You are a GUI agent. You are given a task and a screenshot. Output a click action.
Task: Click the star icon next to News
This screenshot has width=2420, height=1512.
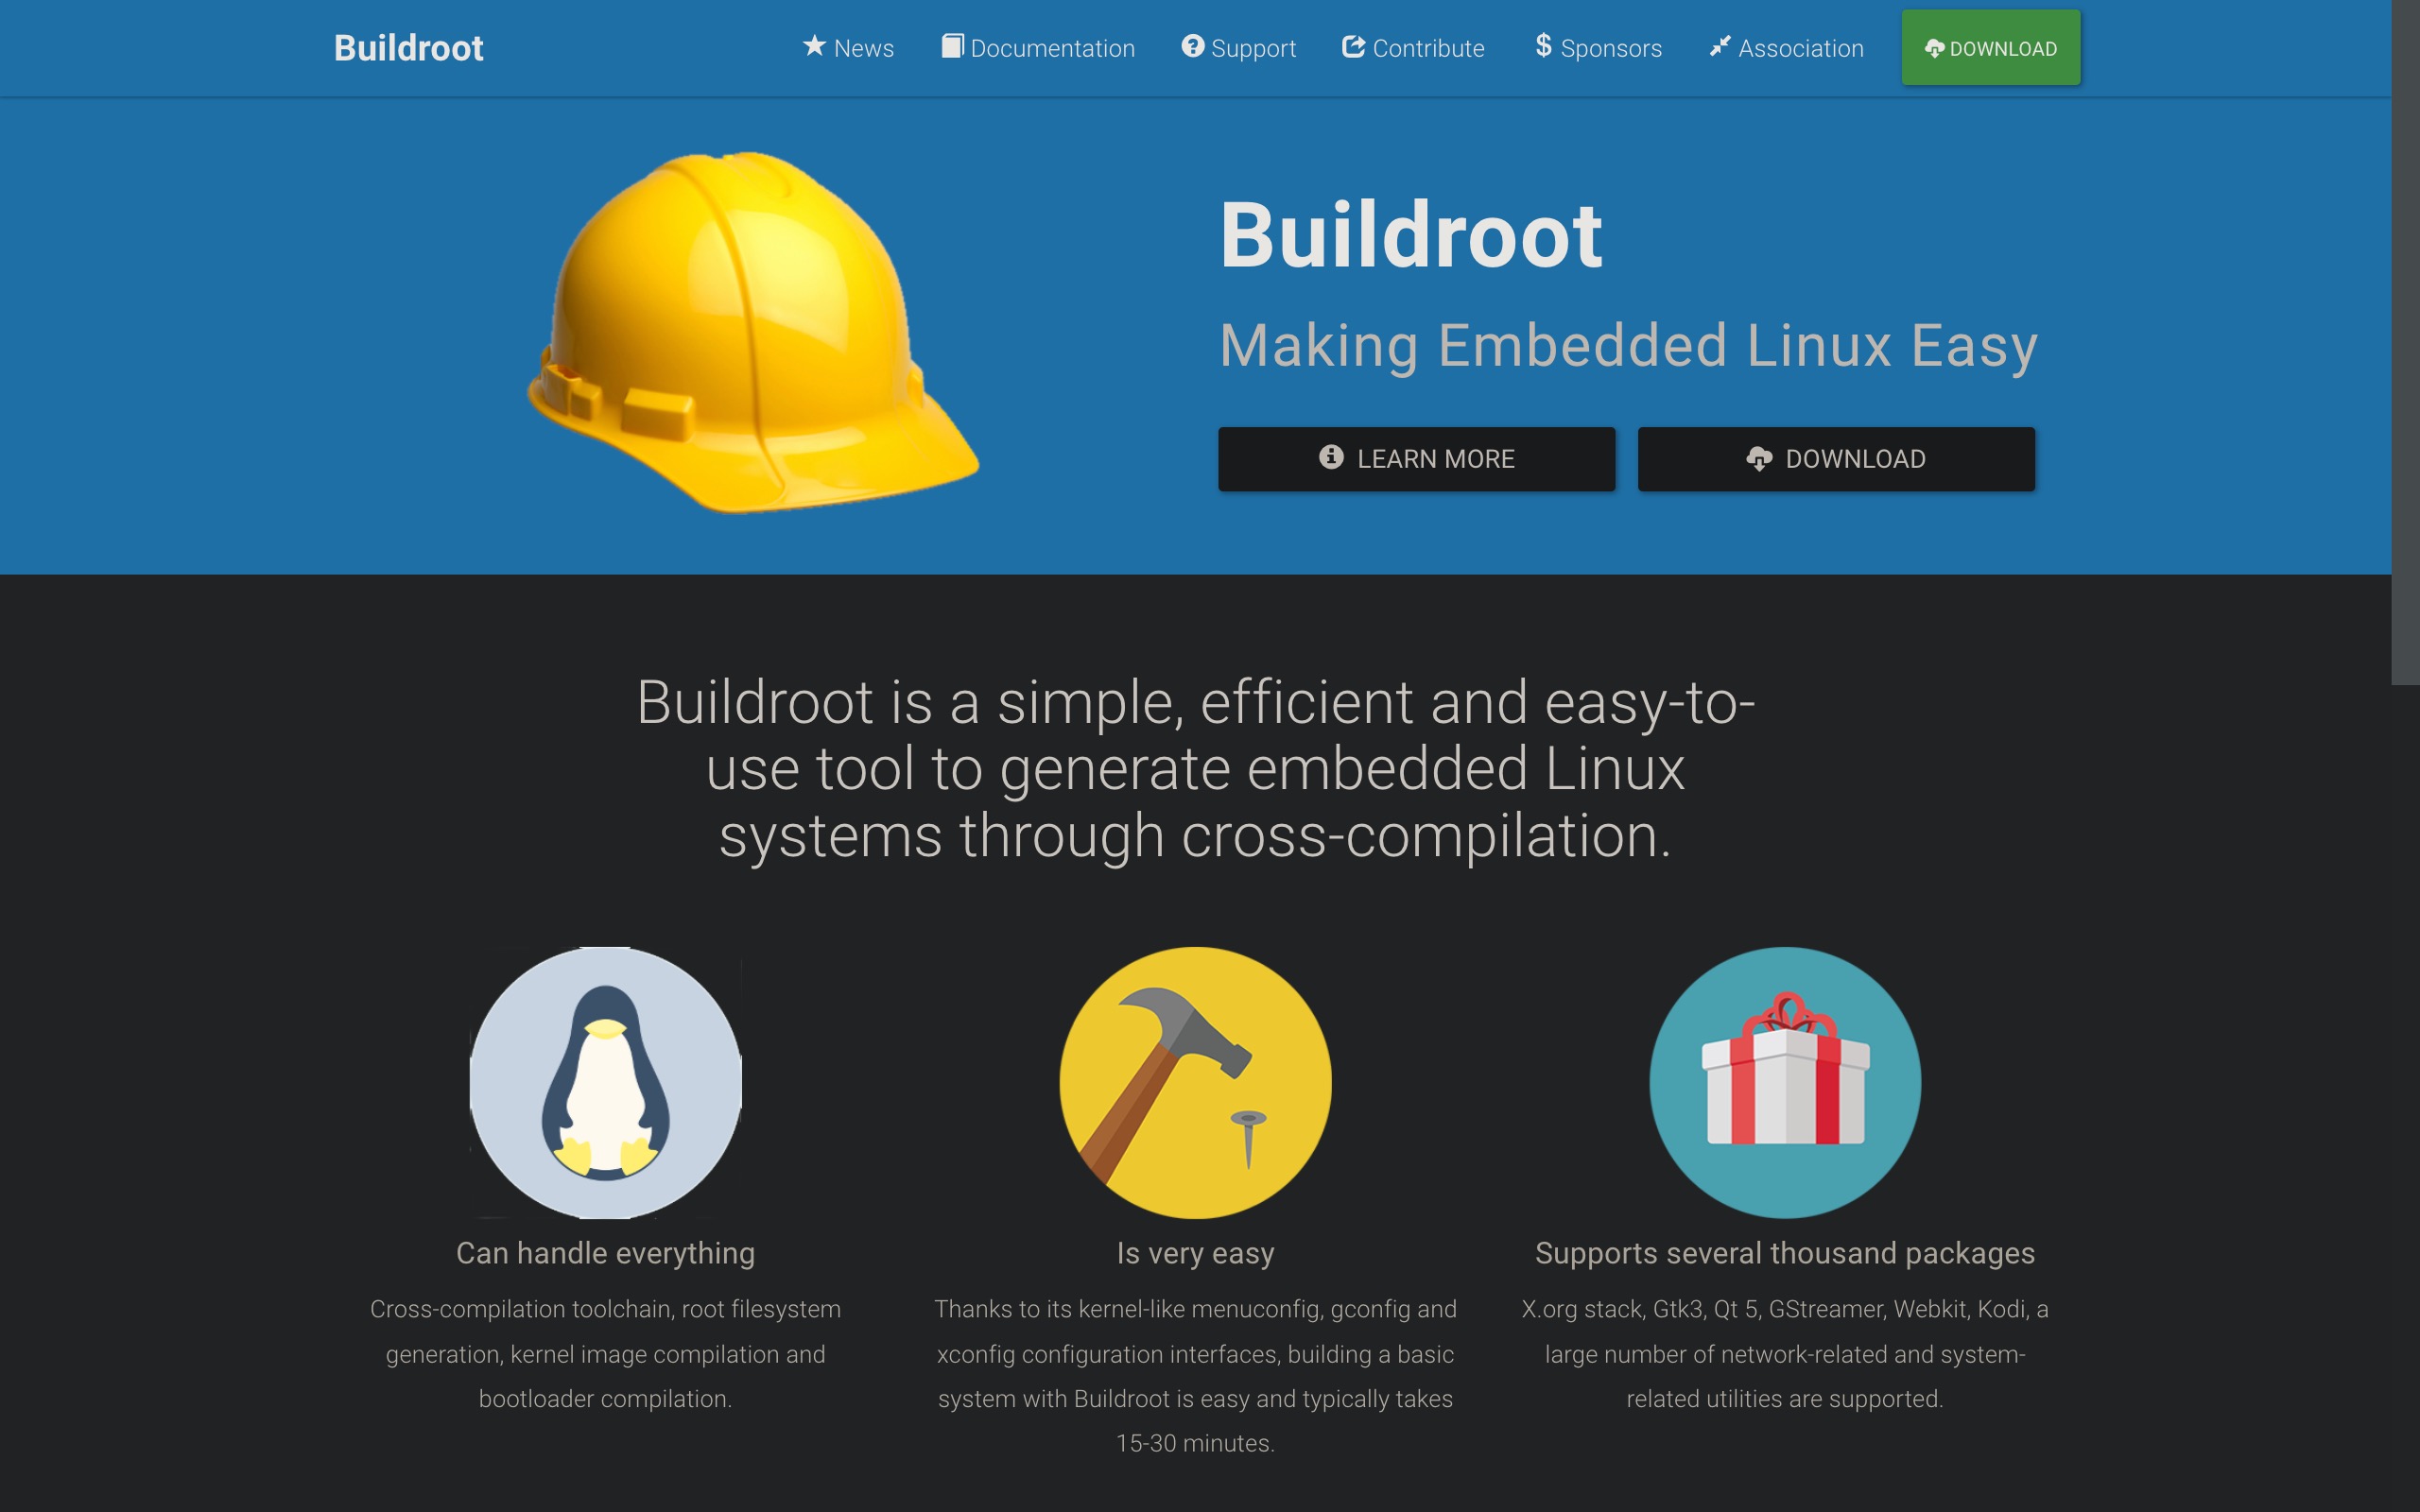[814, 46]
